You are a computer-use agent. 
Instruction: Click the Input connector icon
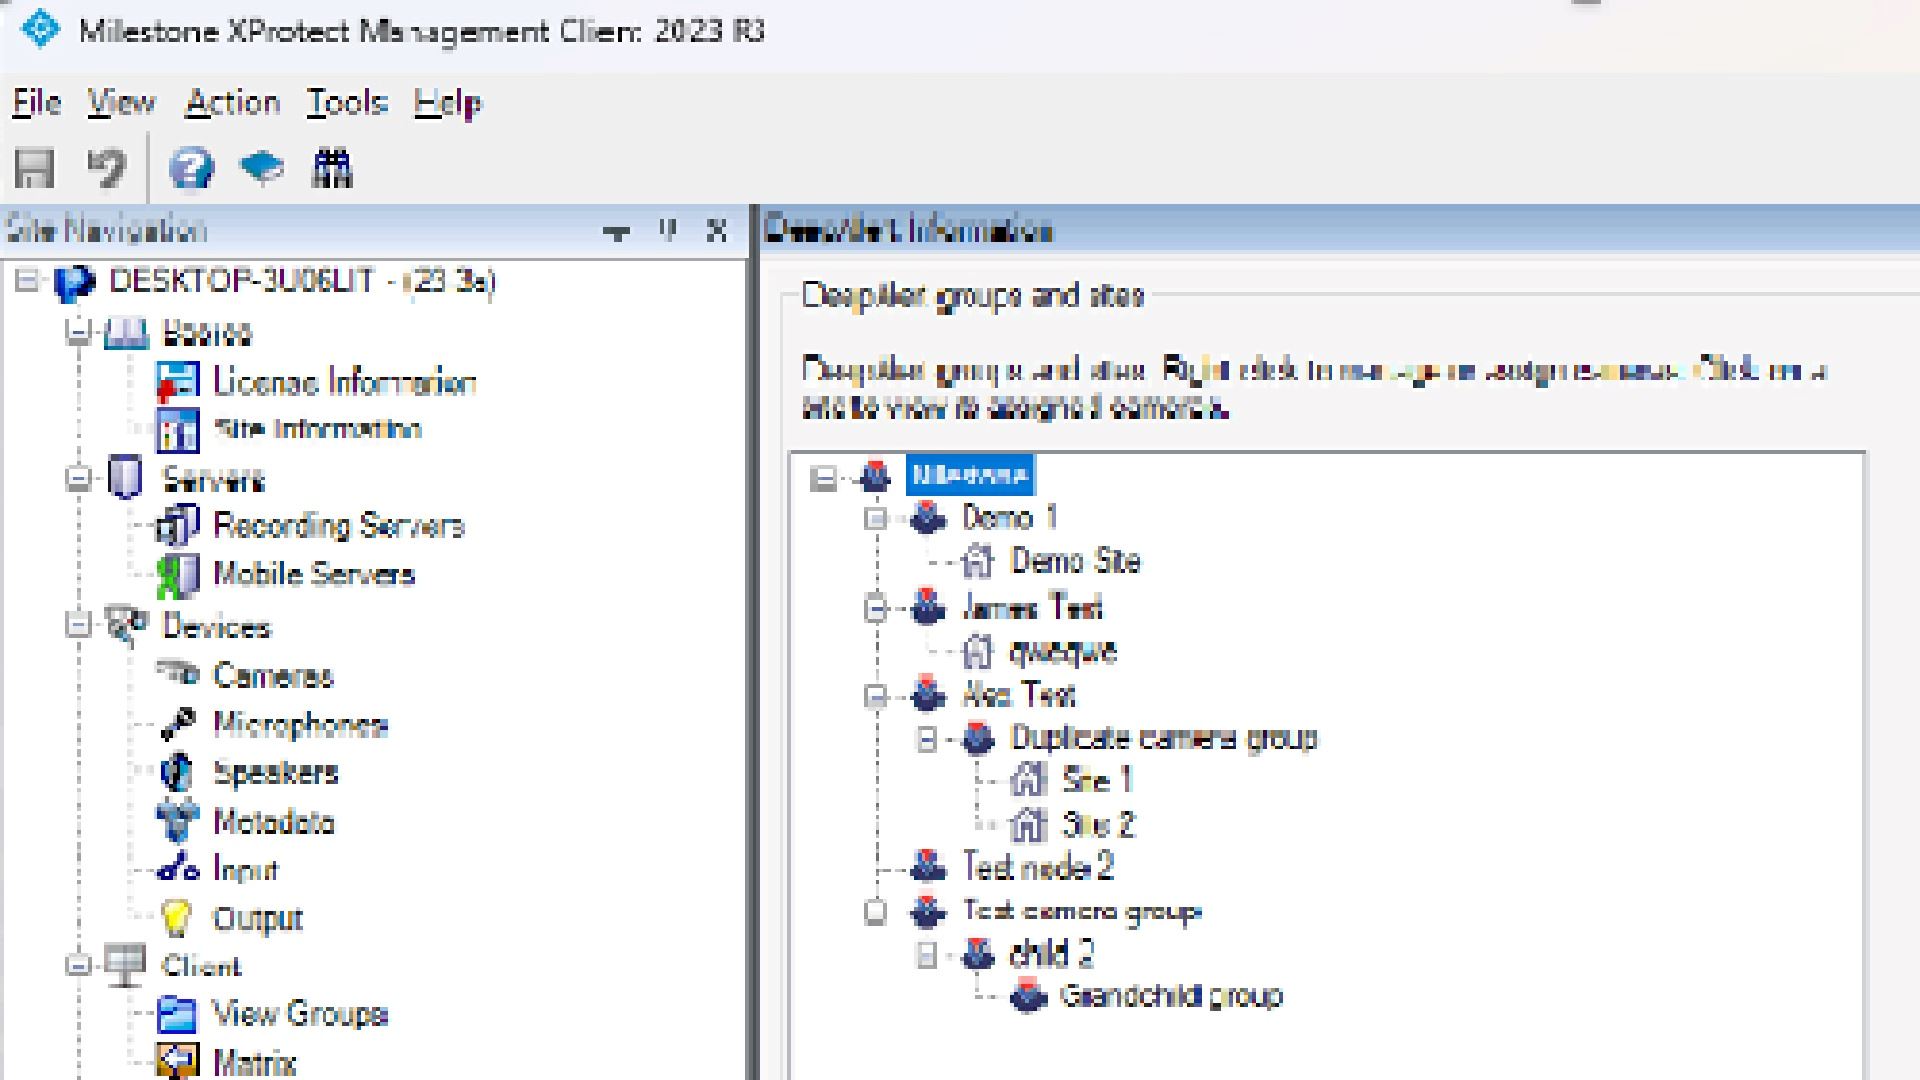pos(178,867)
